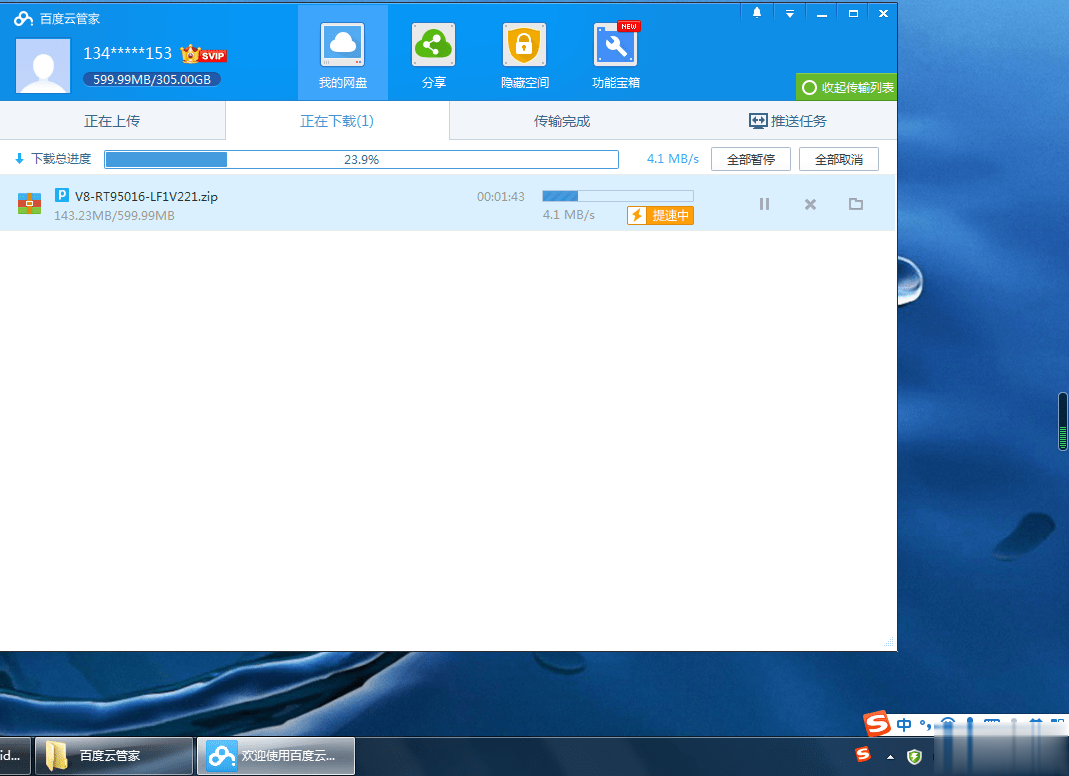This screenshot has height=776, width=1069.
Task: Open the 推送任务 tab
Action: tap(787, 121)
